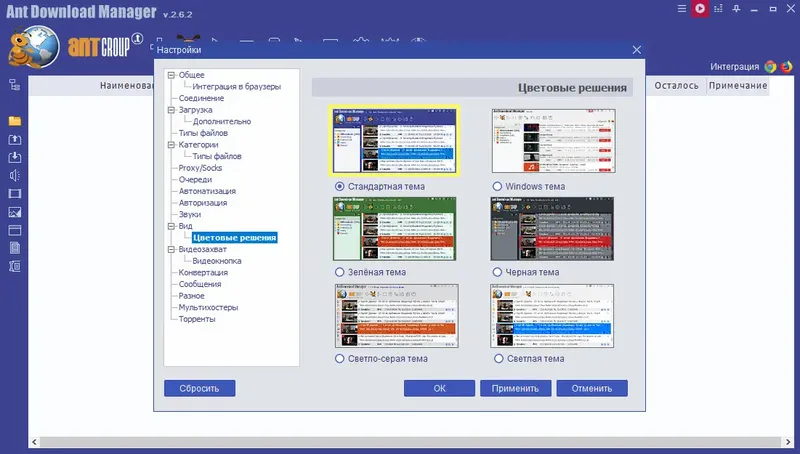Click the standard blue theme preview thumbnail
Viewport: 800px width, 454px height.
click(395, 141)
